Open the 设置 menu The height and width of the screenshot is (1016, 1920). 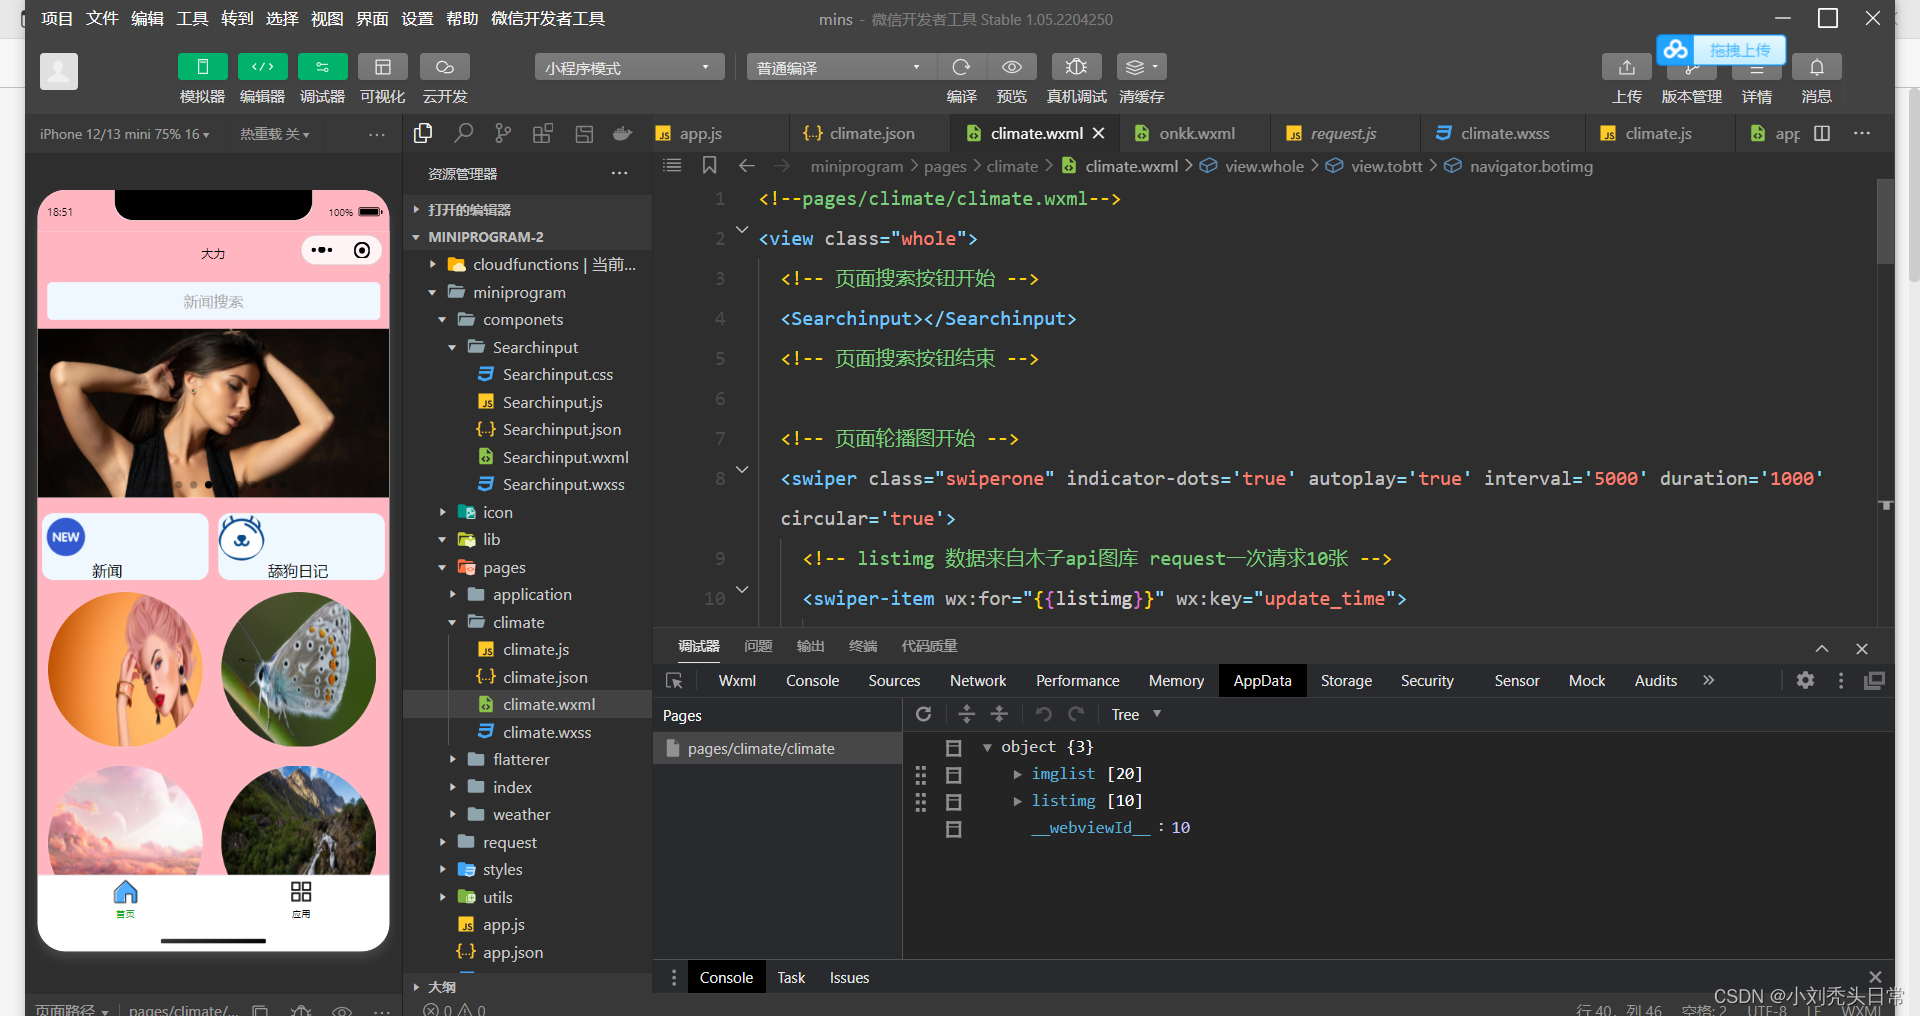tap(417, 19)
